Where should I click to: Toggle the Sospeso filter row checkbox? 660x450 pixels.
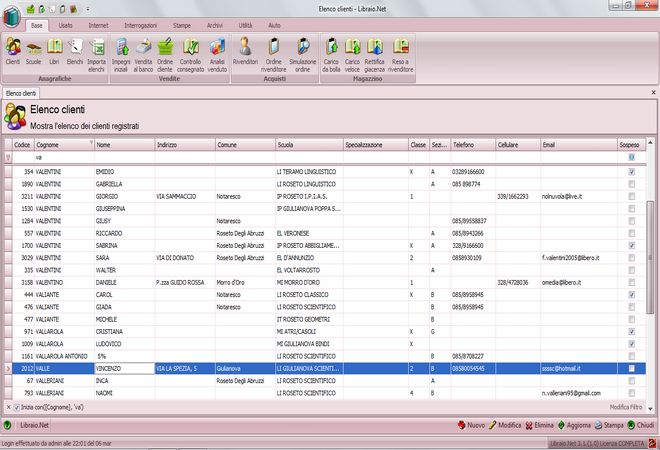tap(631, 157)
